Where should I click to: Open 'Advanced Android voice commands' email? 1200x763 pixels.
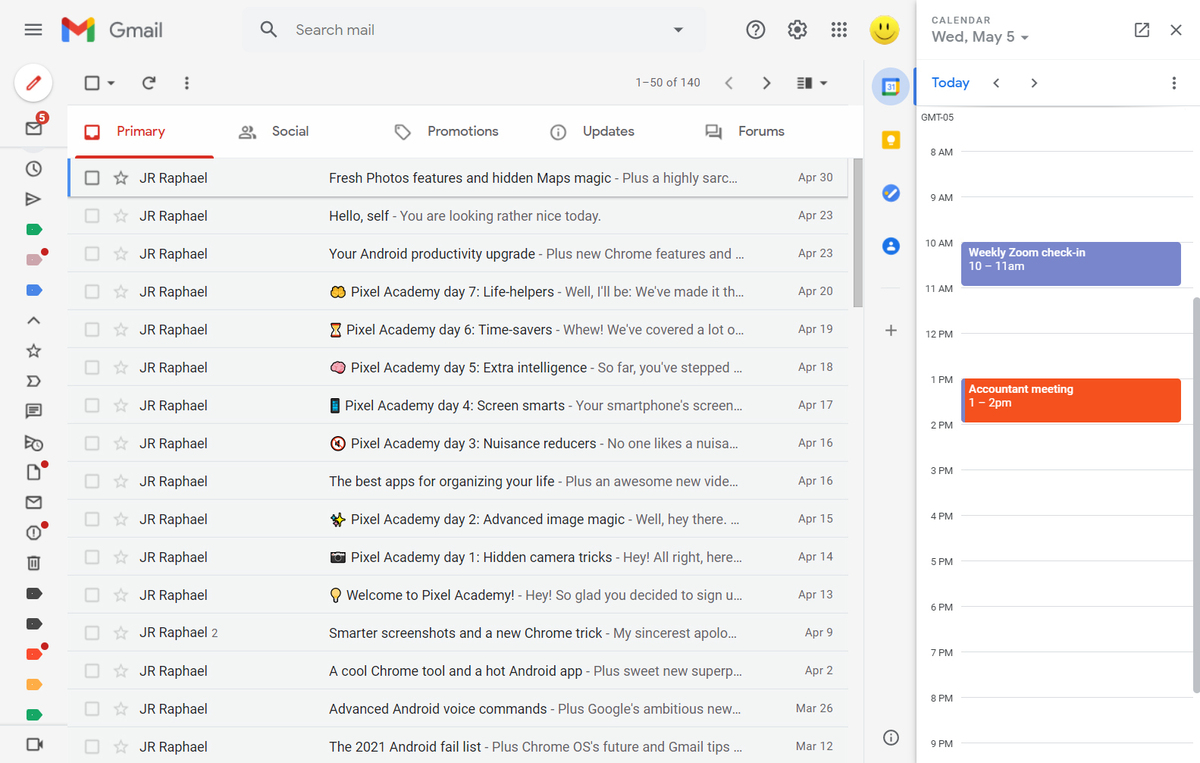458,709
